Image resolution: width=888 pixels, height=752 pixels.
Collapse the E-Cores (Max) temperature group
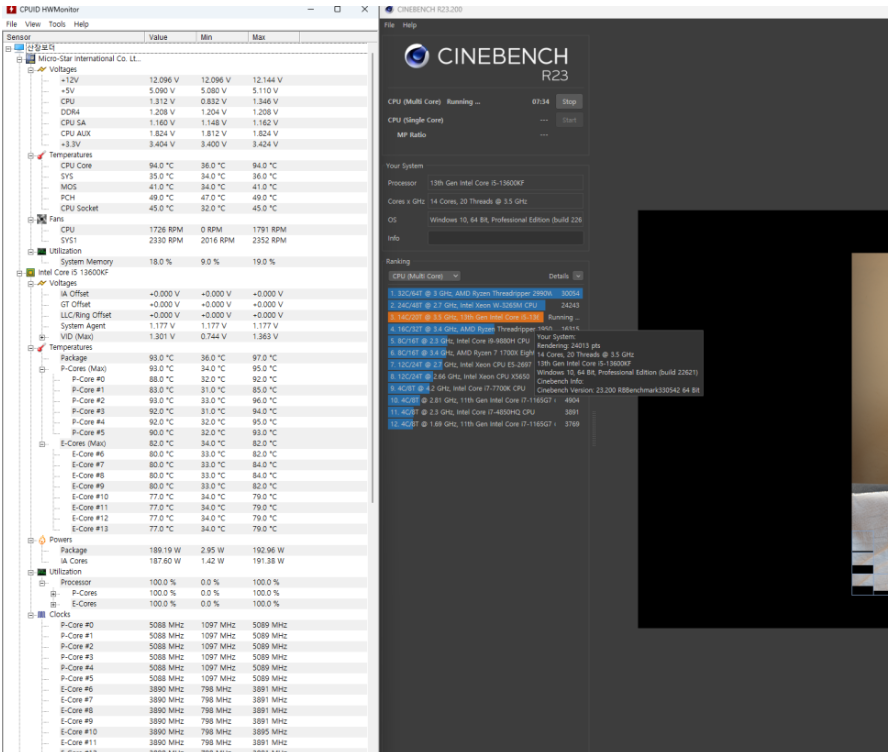tap(42, 443)
